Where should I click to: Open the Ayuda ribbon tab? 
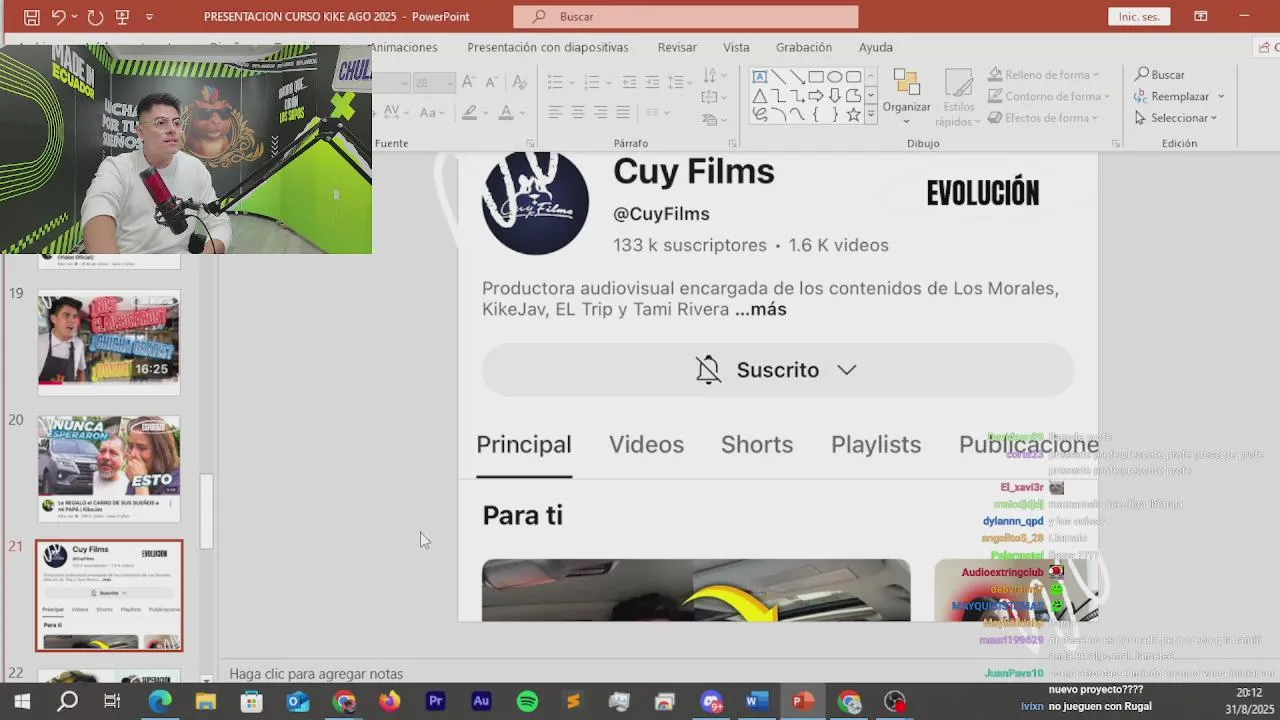[876, 47]
